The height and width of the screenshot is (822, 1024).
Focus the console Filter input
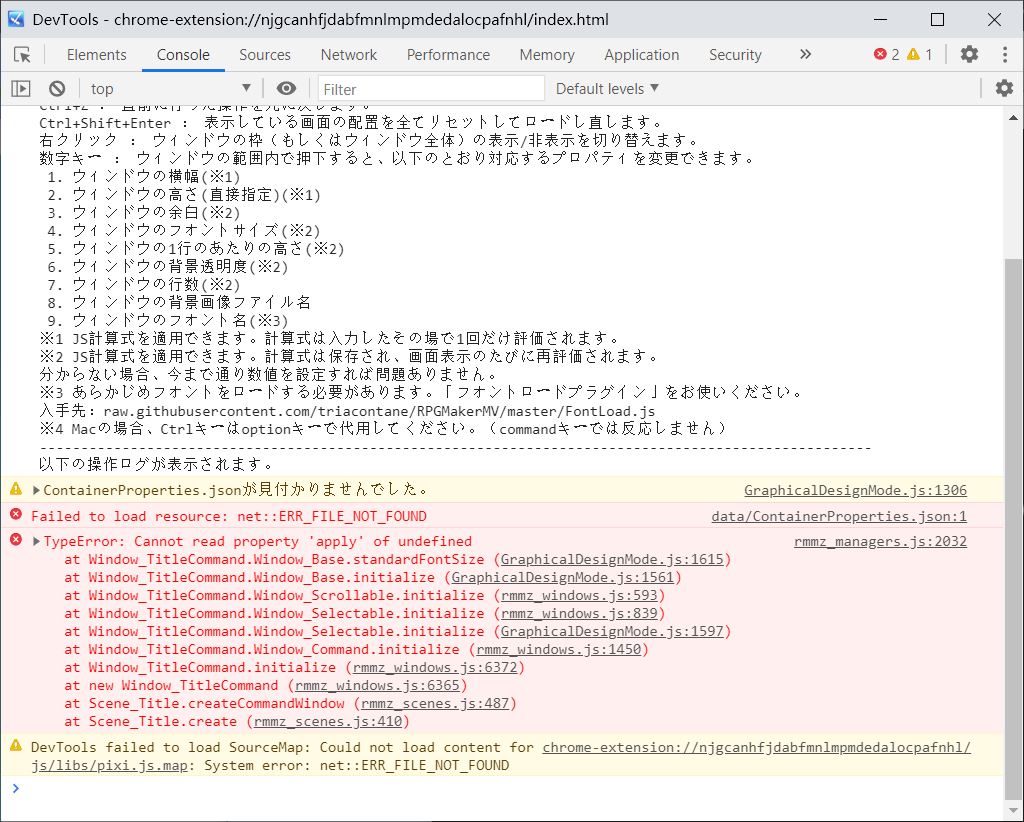click(x=431, y=88)
